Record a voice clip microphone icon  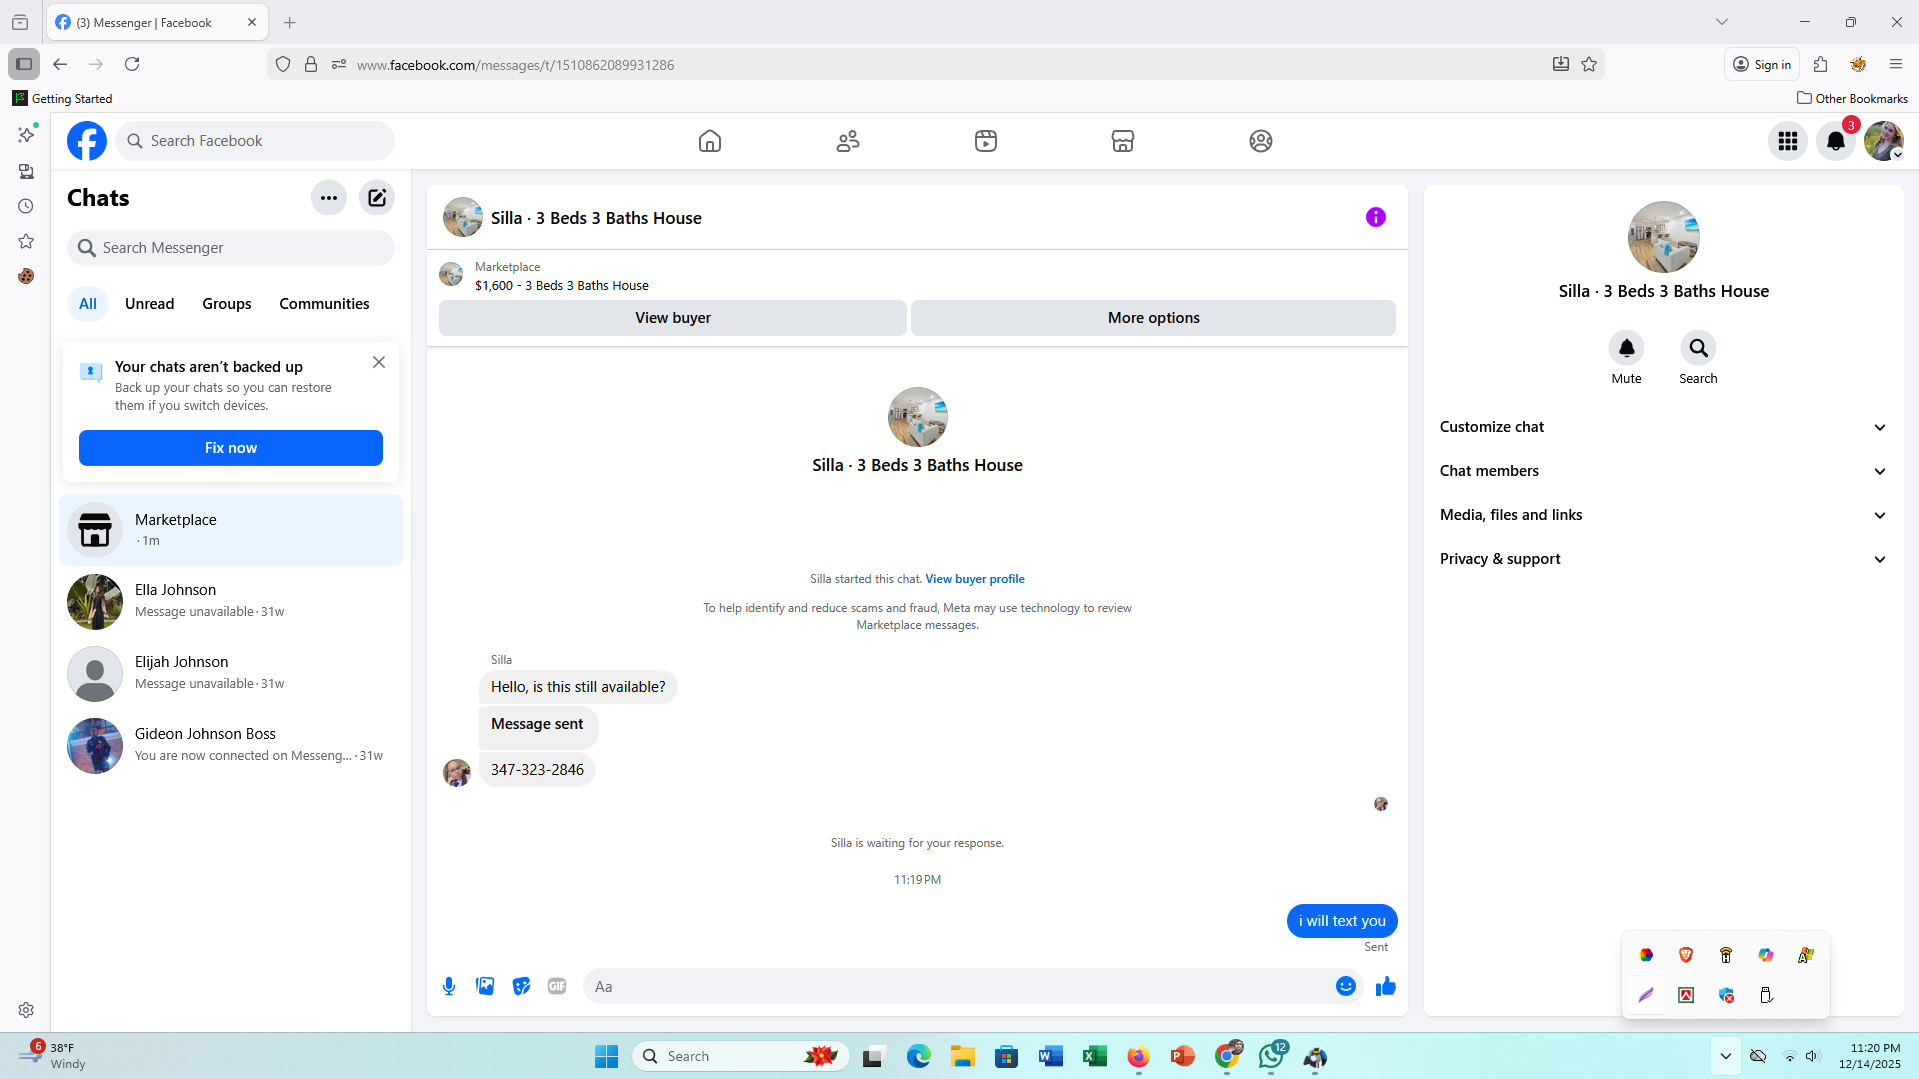(449, 986)
